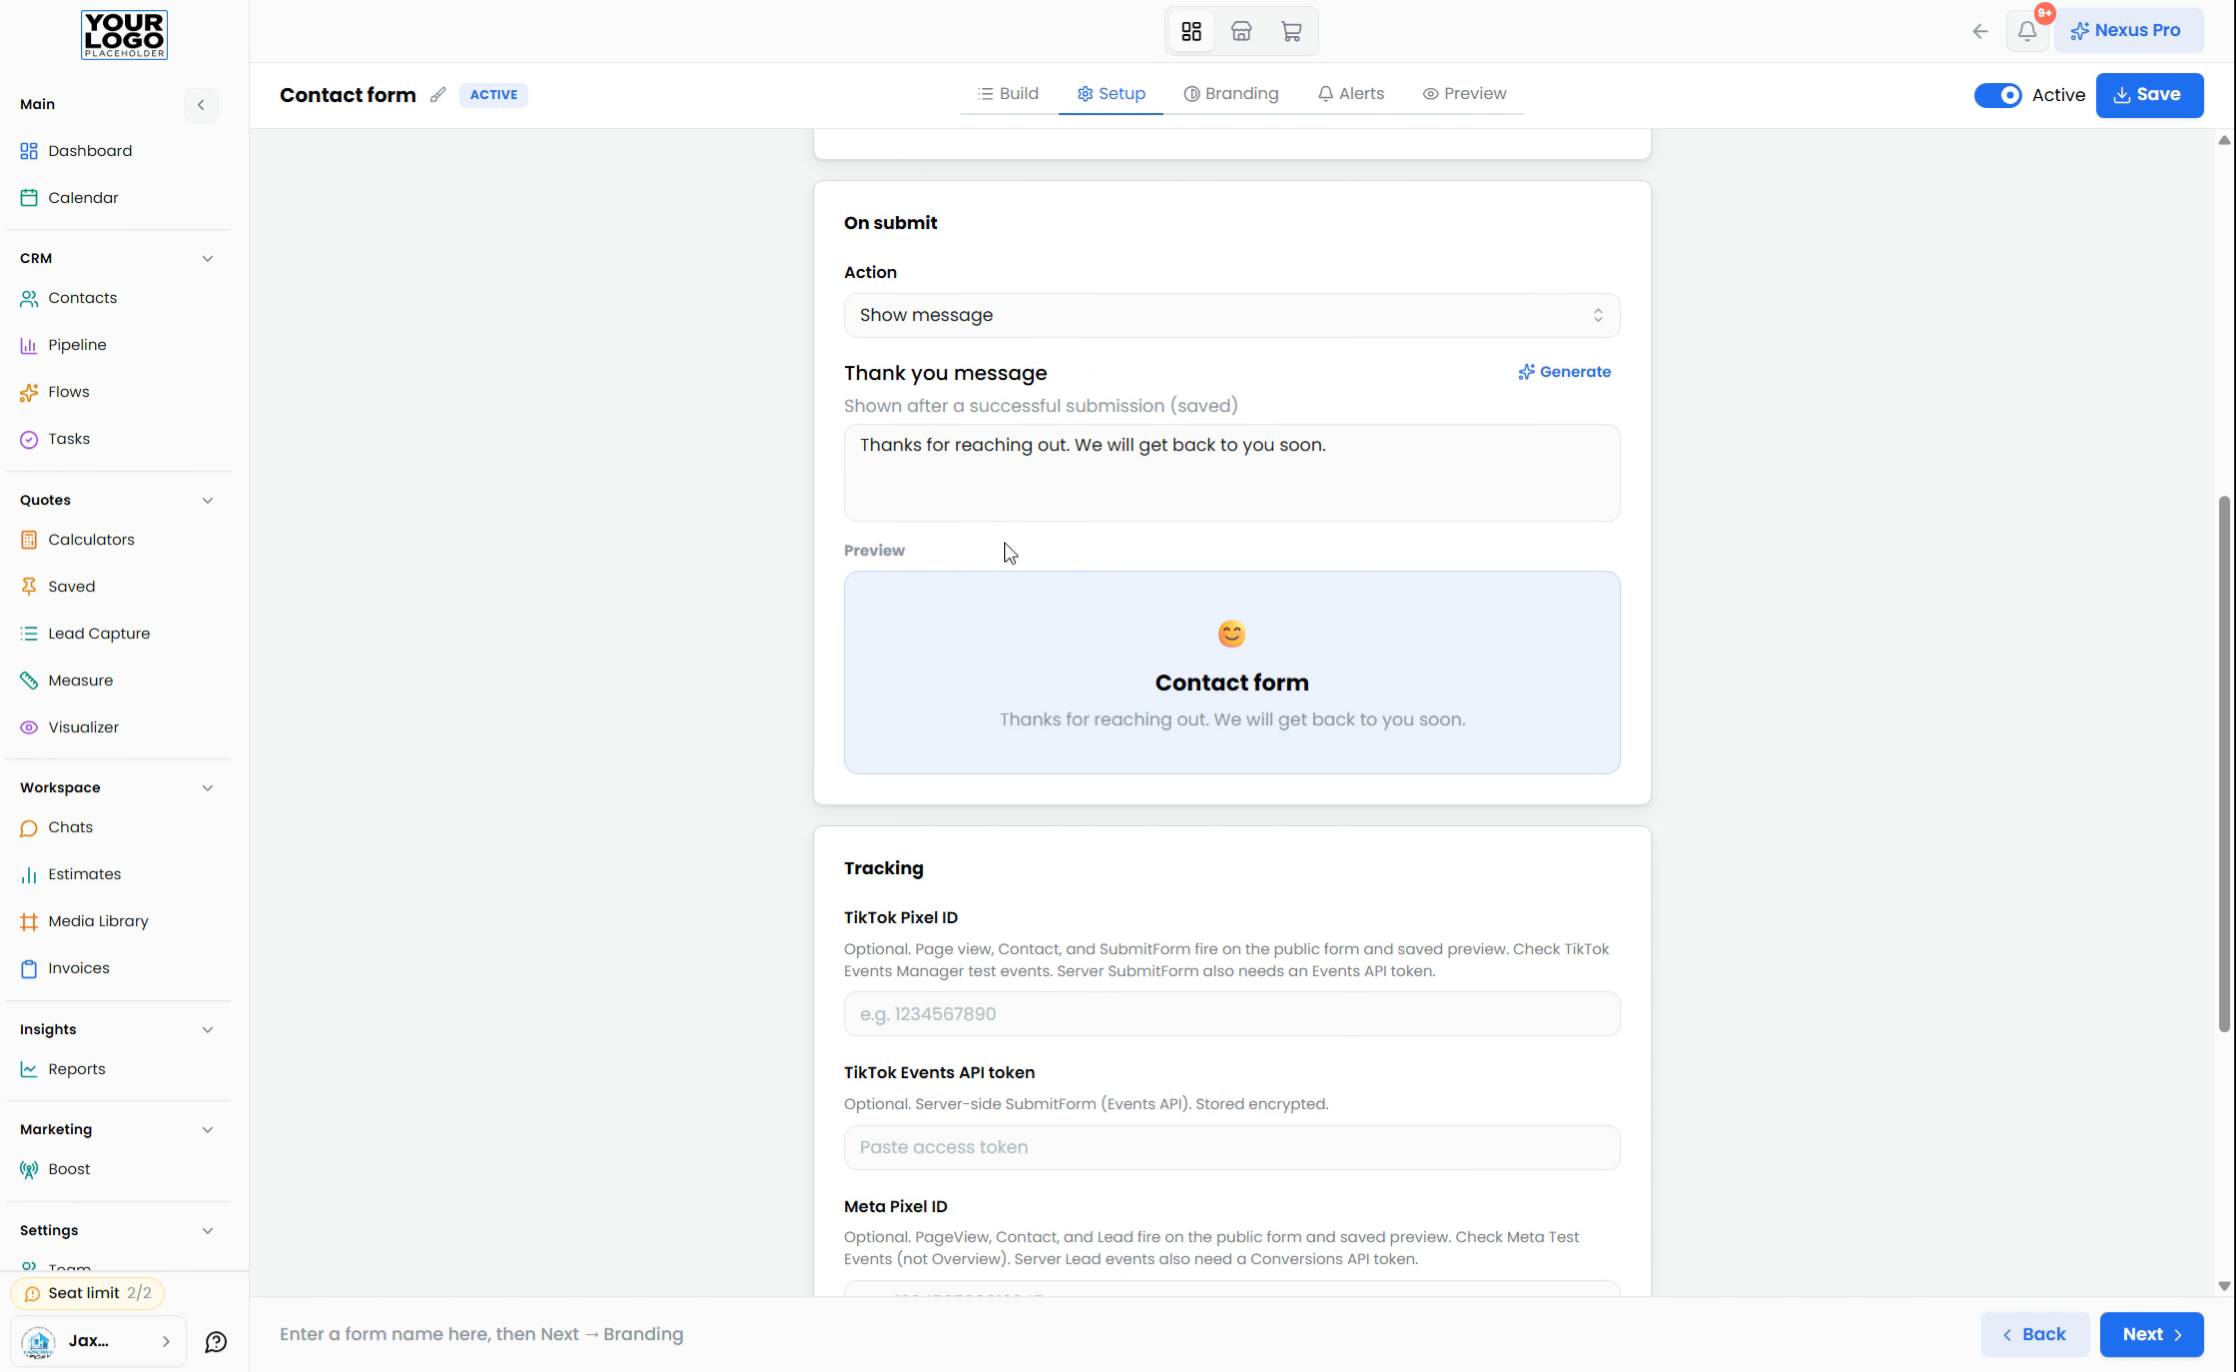Switch to the Preview tab

tap(1464, 94)
